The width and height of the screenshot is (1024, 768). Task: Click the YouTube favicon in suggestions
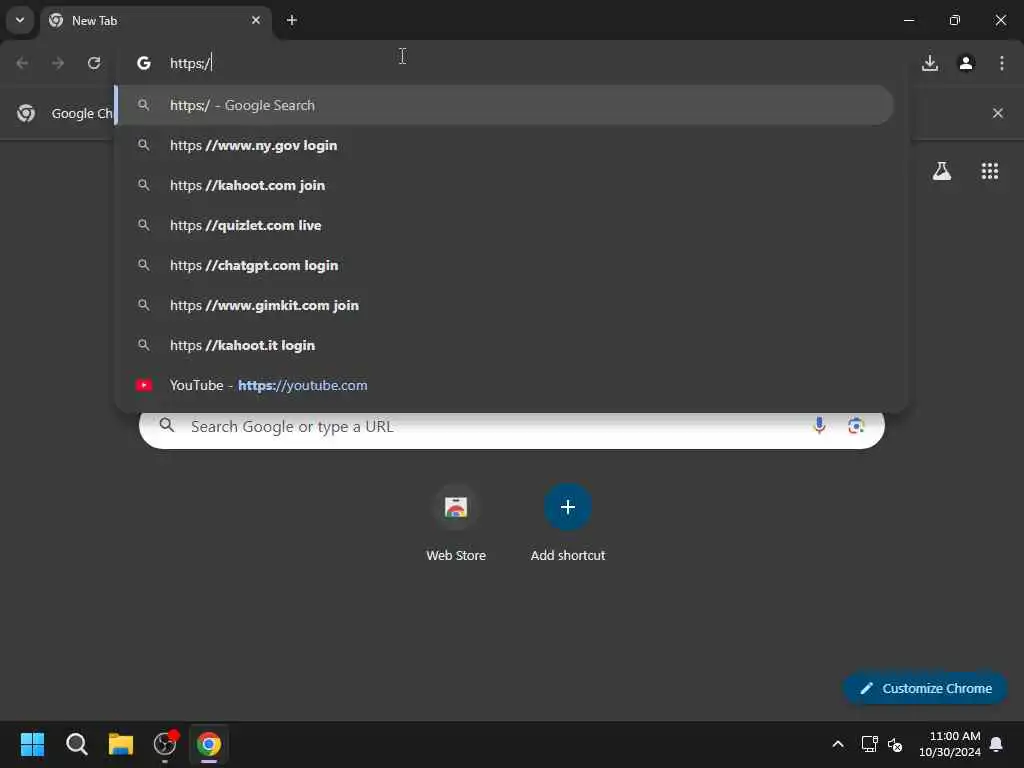144,385
